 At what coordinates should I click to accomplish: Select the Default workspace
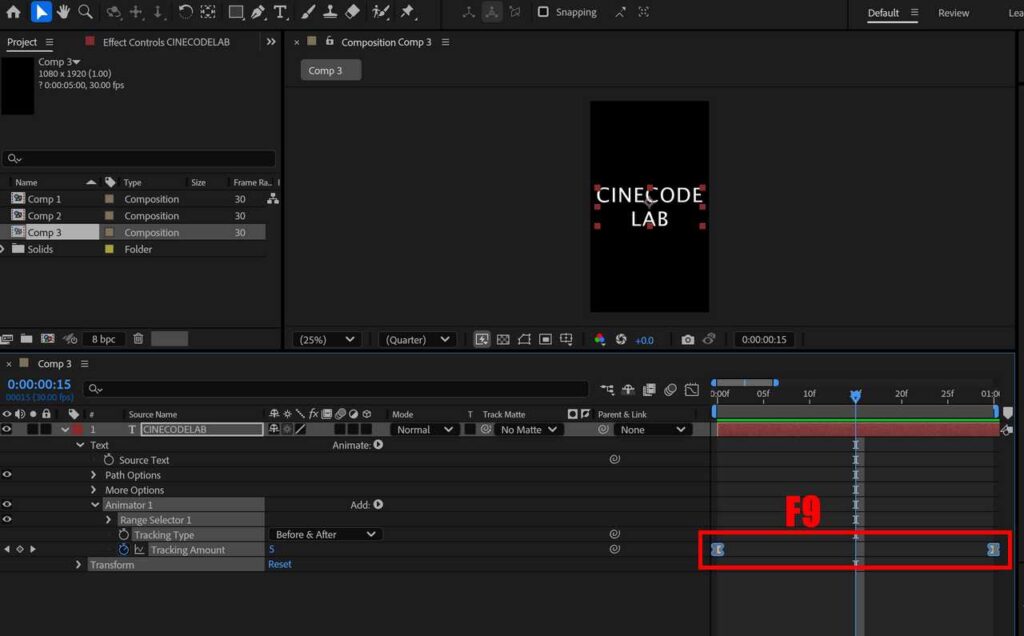pos(883,12)
